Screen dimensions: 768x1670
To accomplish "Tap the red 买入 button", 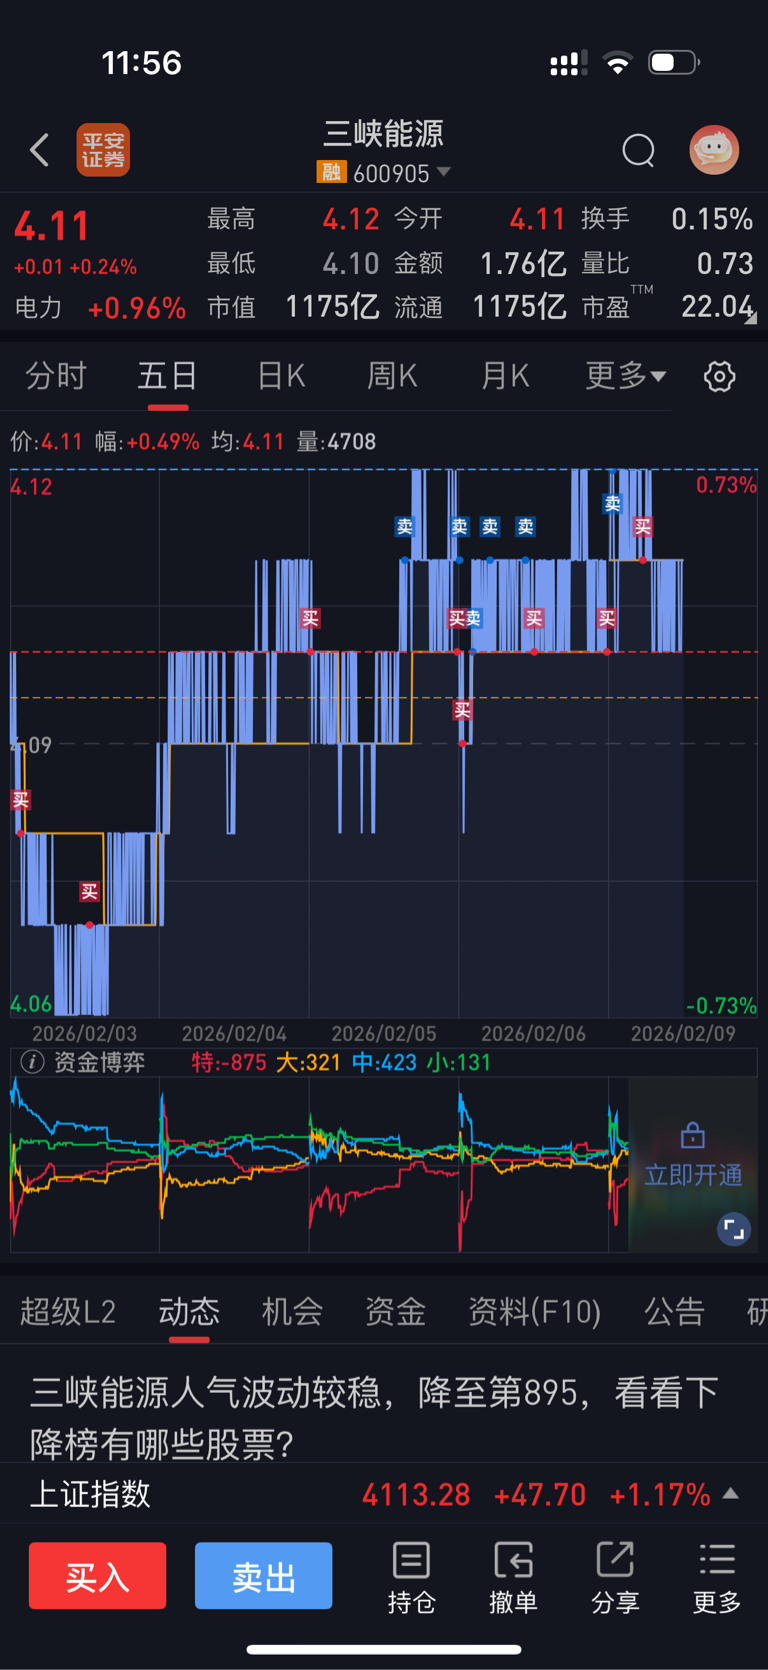I will click(x=97, y=1576).
